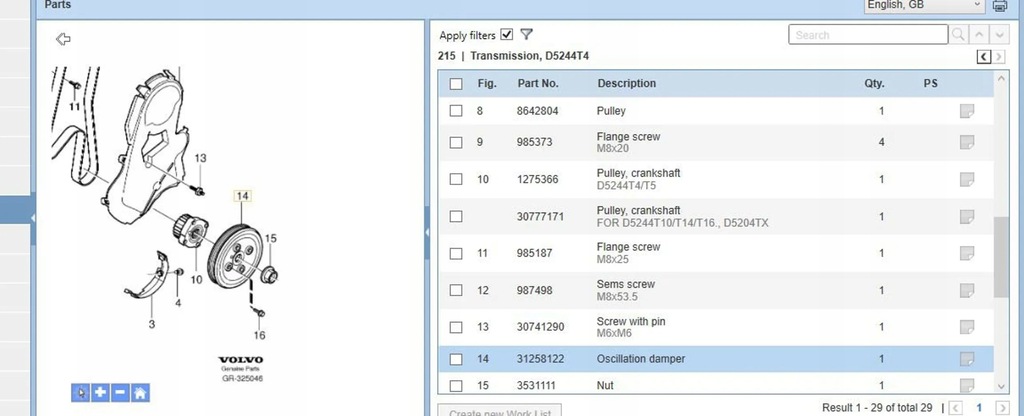
Task: Open note icon for Oscillation damper row
Action: [x=966, y=359]
